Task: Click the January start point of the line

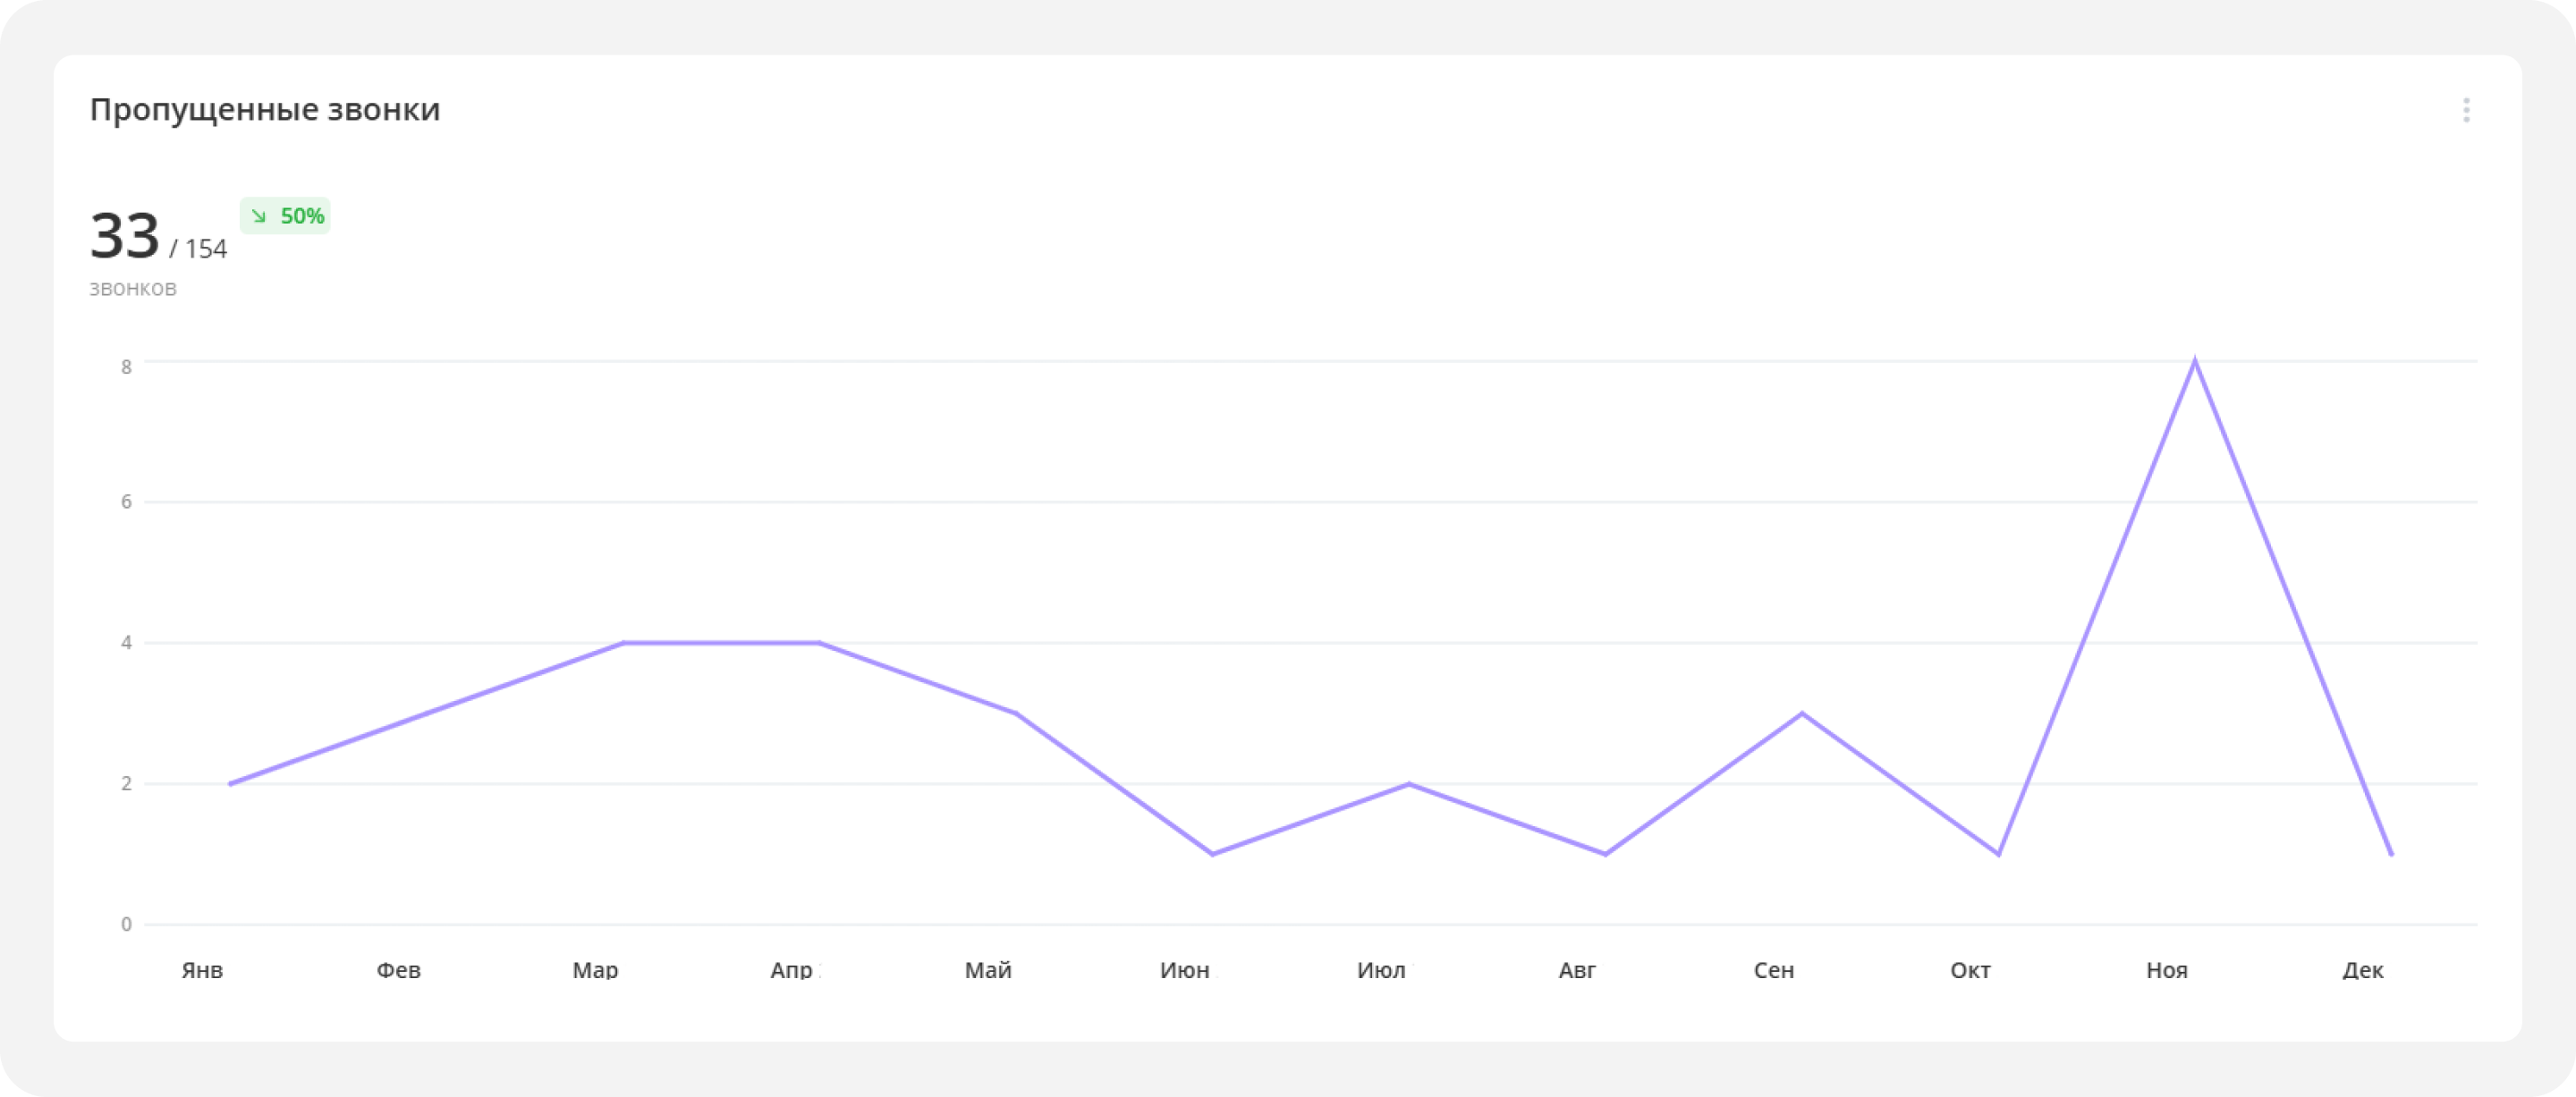Action: (230, 784)
